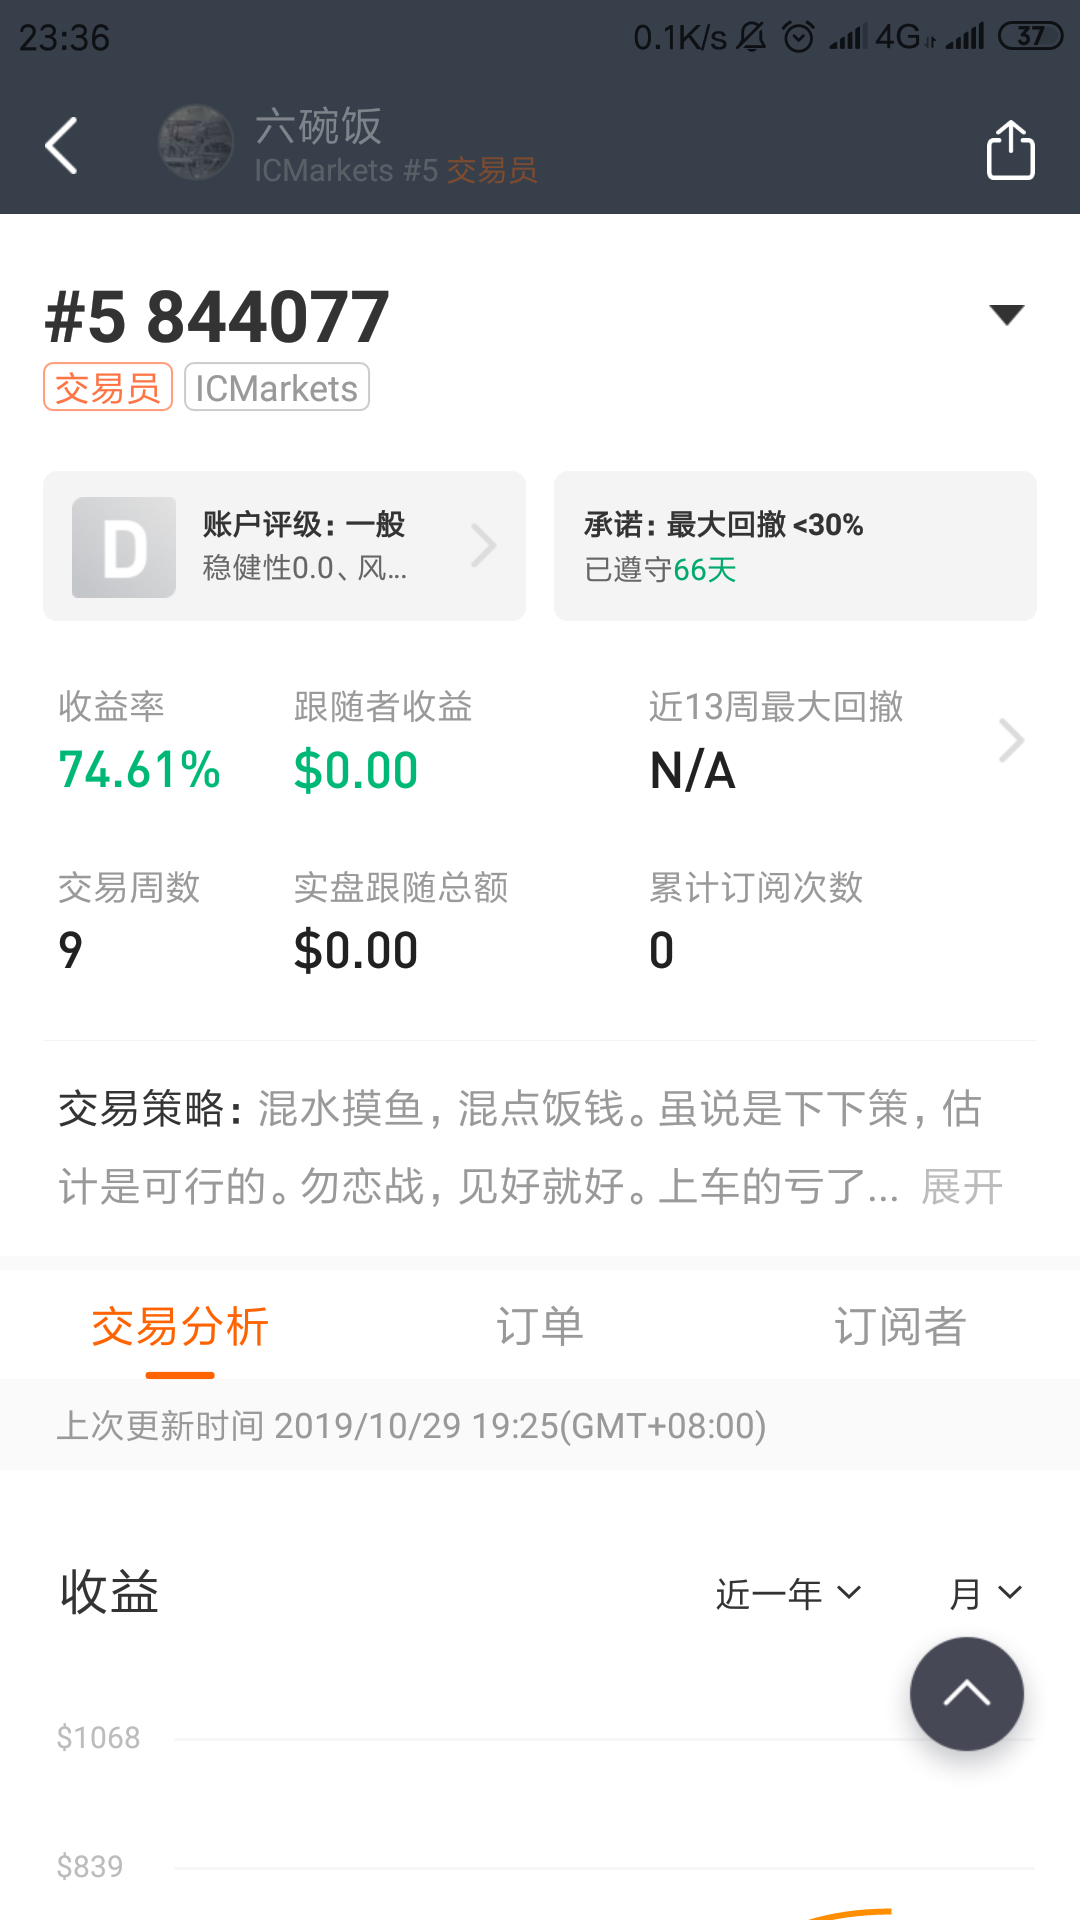Switch to the 订单 tab
The image size is (1080, 1920).
(x=540, y=1327)
